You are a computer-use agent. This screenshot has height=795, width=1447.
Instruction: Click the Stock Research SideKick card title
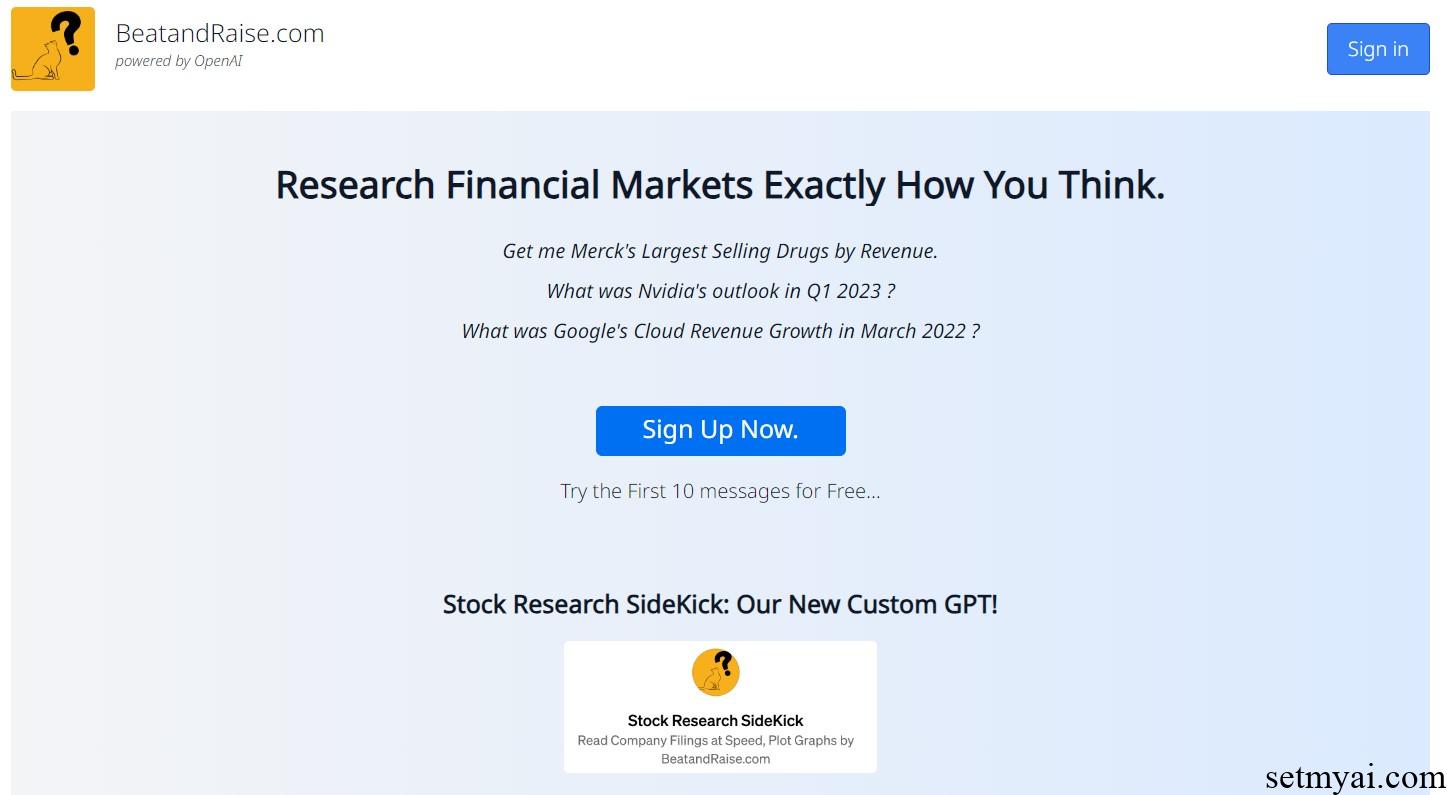coord(715,720)
